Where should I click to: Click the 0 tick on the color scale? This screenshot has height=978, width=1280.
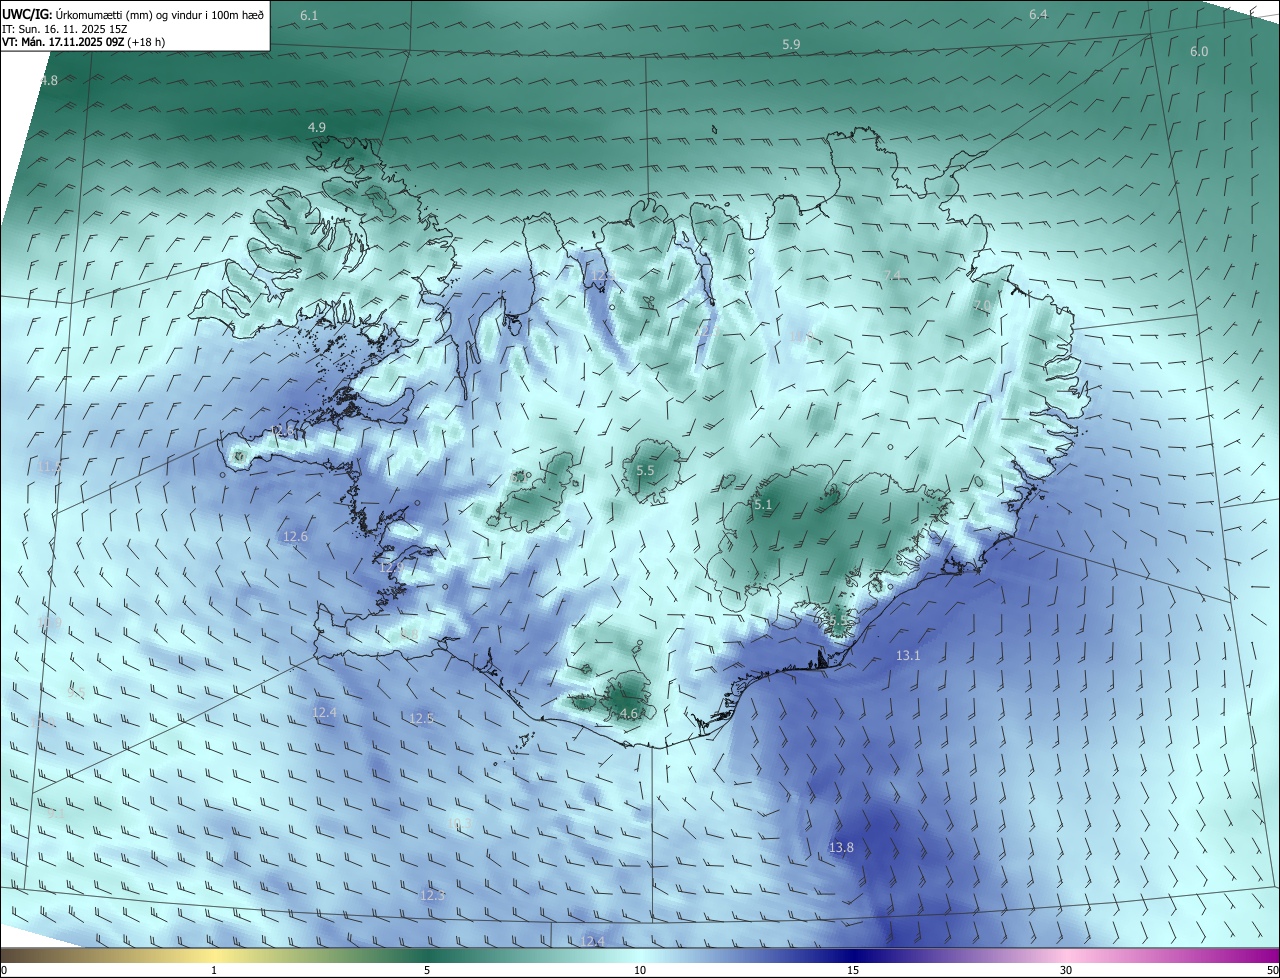tap(4, 970)
